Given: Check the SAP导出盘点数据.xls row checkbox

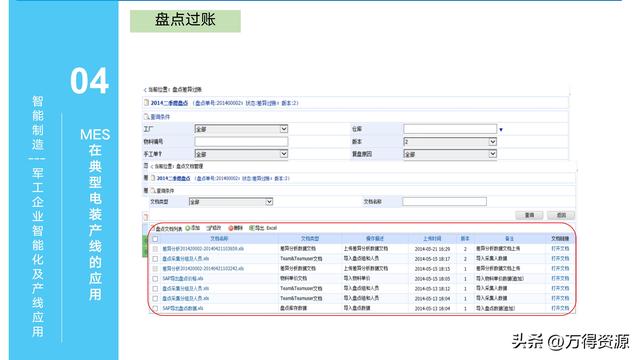Looking at the screenshot, I should (x=155, y=309).
